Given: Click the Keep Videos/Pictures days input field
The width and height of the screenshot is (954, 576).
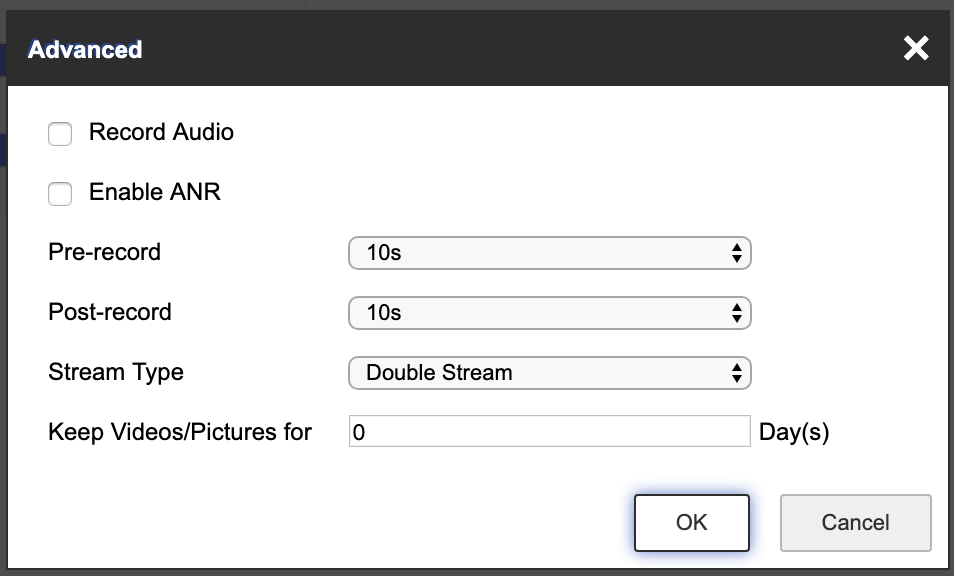Looking at the screenshot, I should (548, 432).
